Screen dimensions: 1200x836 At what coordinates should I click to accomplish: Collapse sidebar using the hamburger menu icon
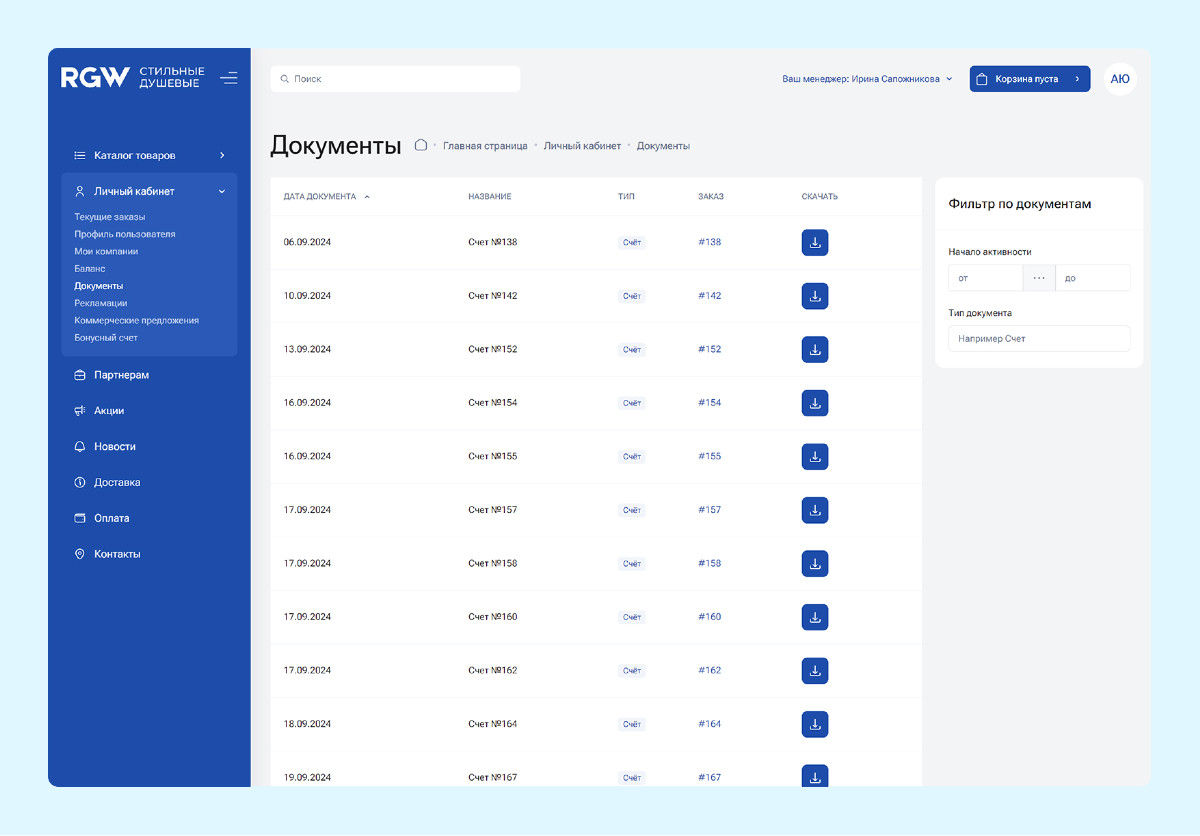pyautogui.click(x=229, y=78)
